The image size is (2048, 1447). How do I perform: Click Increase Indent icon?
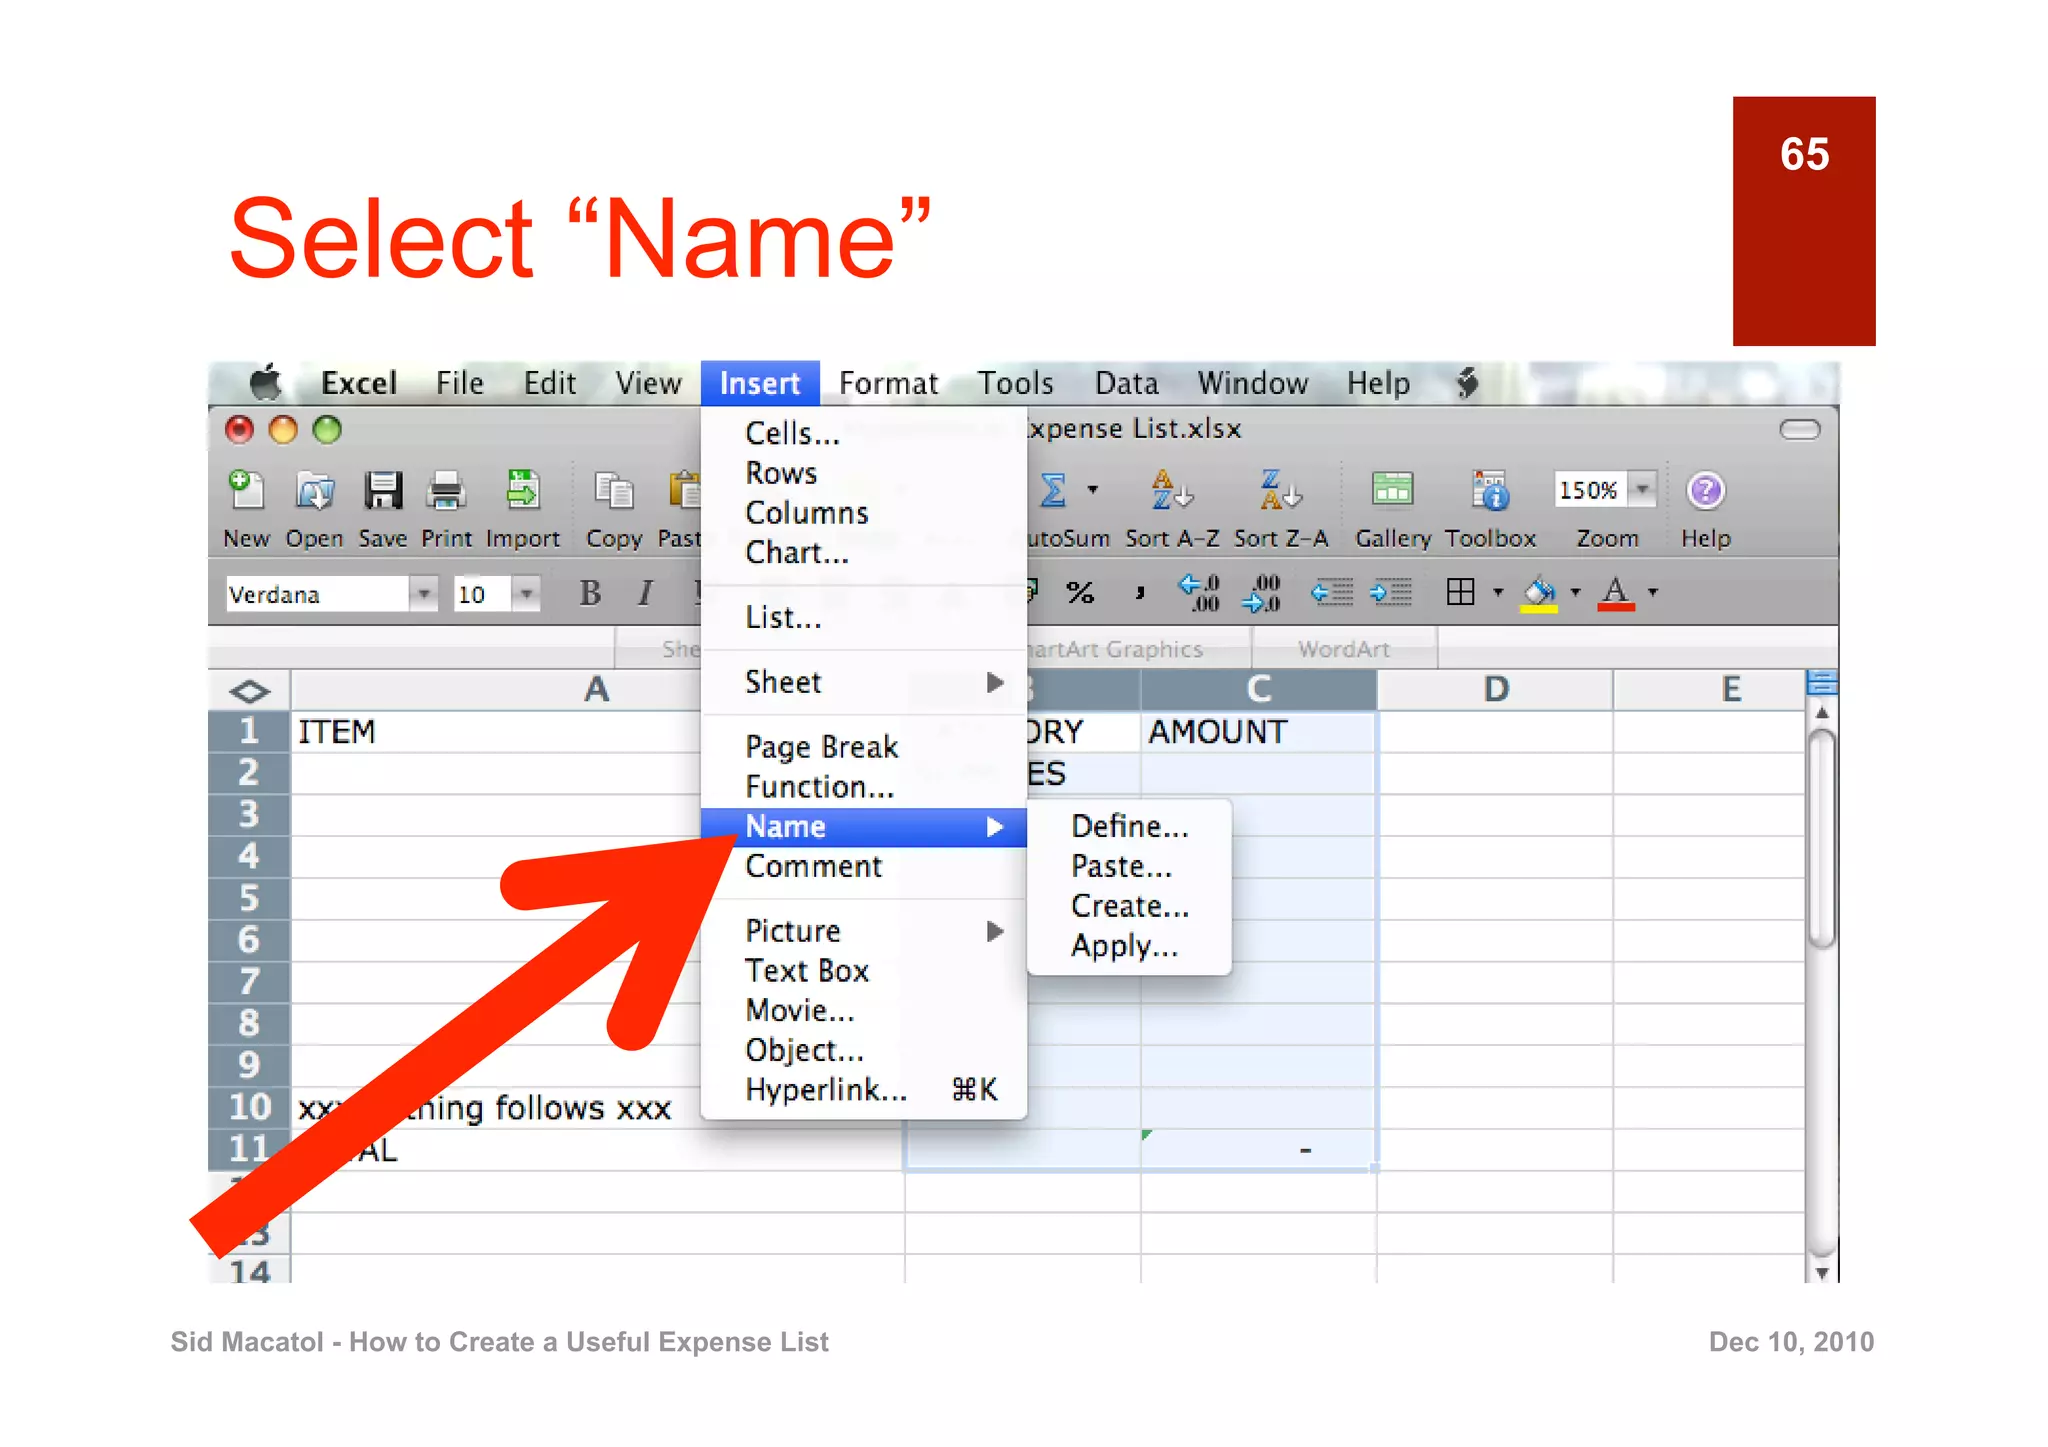point(1391,593)
